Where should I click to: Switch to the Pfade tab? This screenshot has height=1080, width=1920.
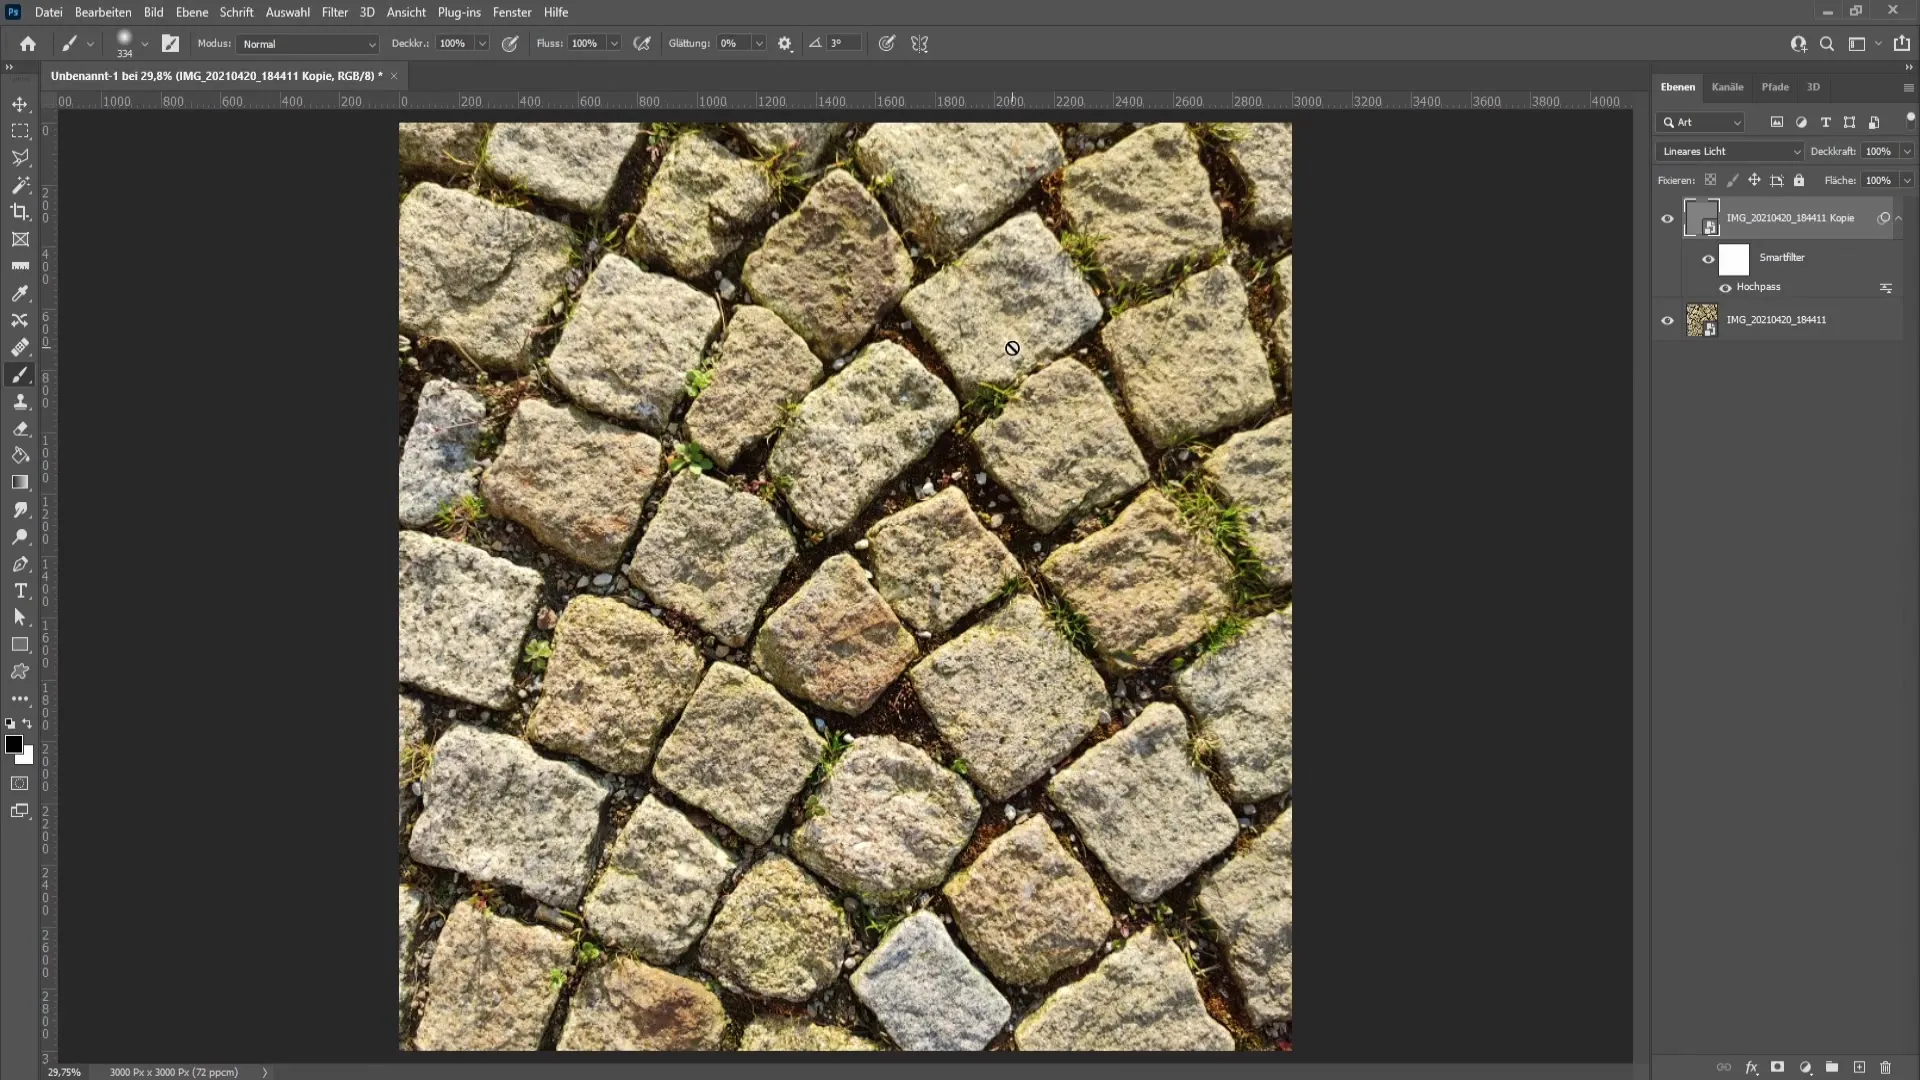click(1778, 87)
